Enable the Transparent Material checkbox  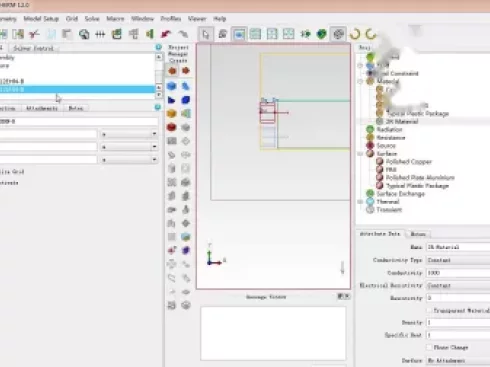point(429,310)
